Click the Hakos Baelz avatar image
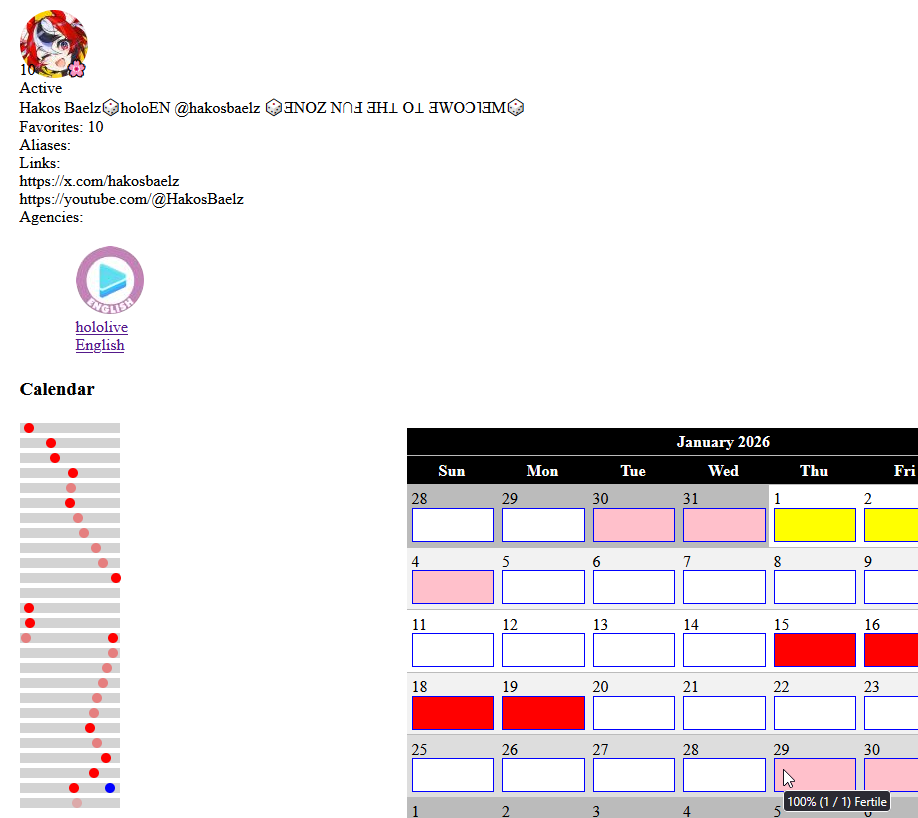The image size is (918, 818). [53, 44]
